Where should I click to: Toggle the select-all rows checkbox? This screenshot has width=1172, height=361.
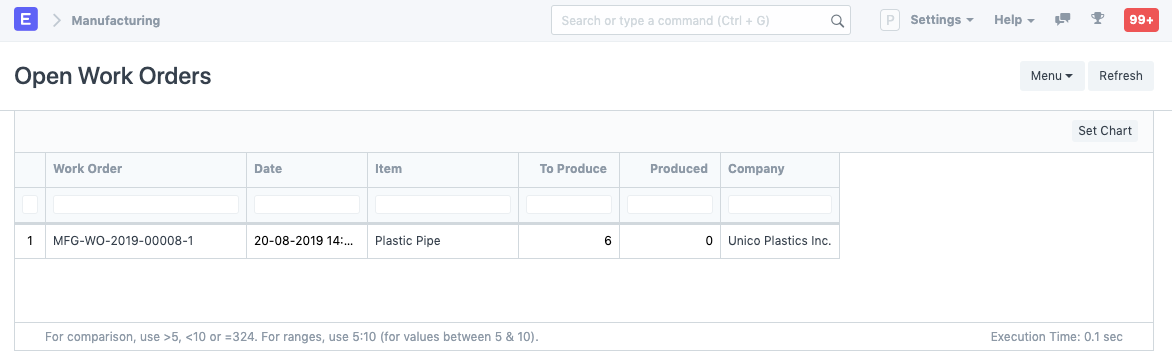point(30,204)
